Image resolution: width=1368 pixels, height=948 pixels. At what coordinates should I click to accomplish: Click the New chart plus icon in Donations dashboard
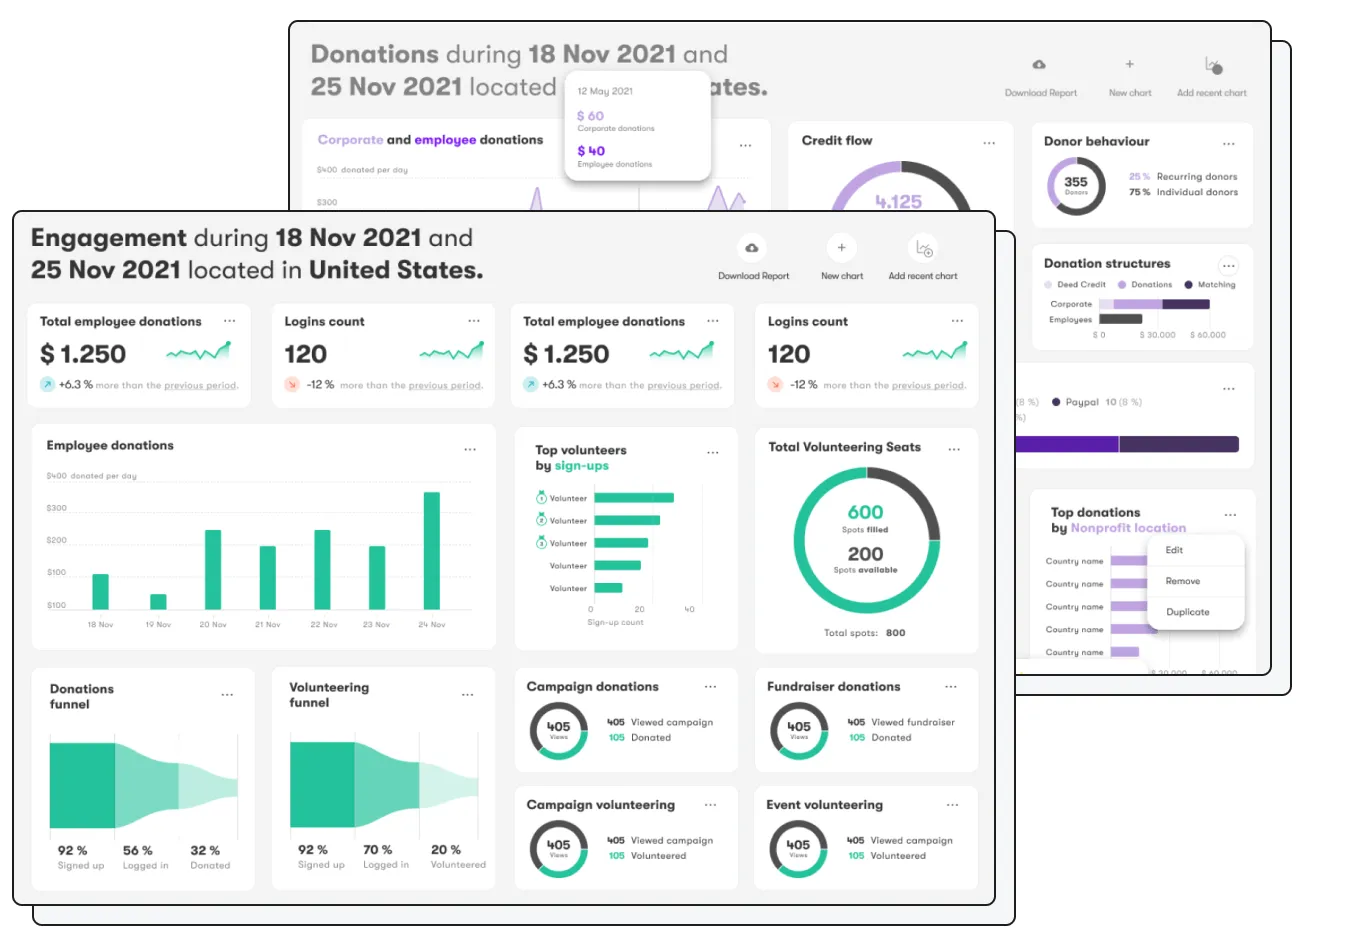(x=1130, y=65)
